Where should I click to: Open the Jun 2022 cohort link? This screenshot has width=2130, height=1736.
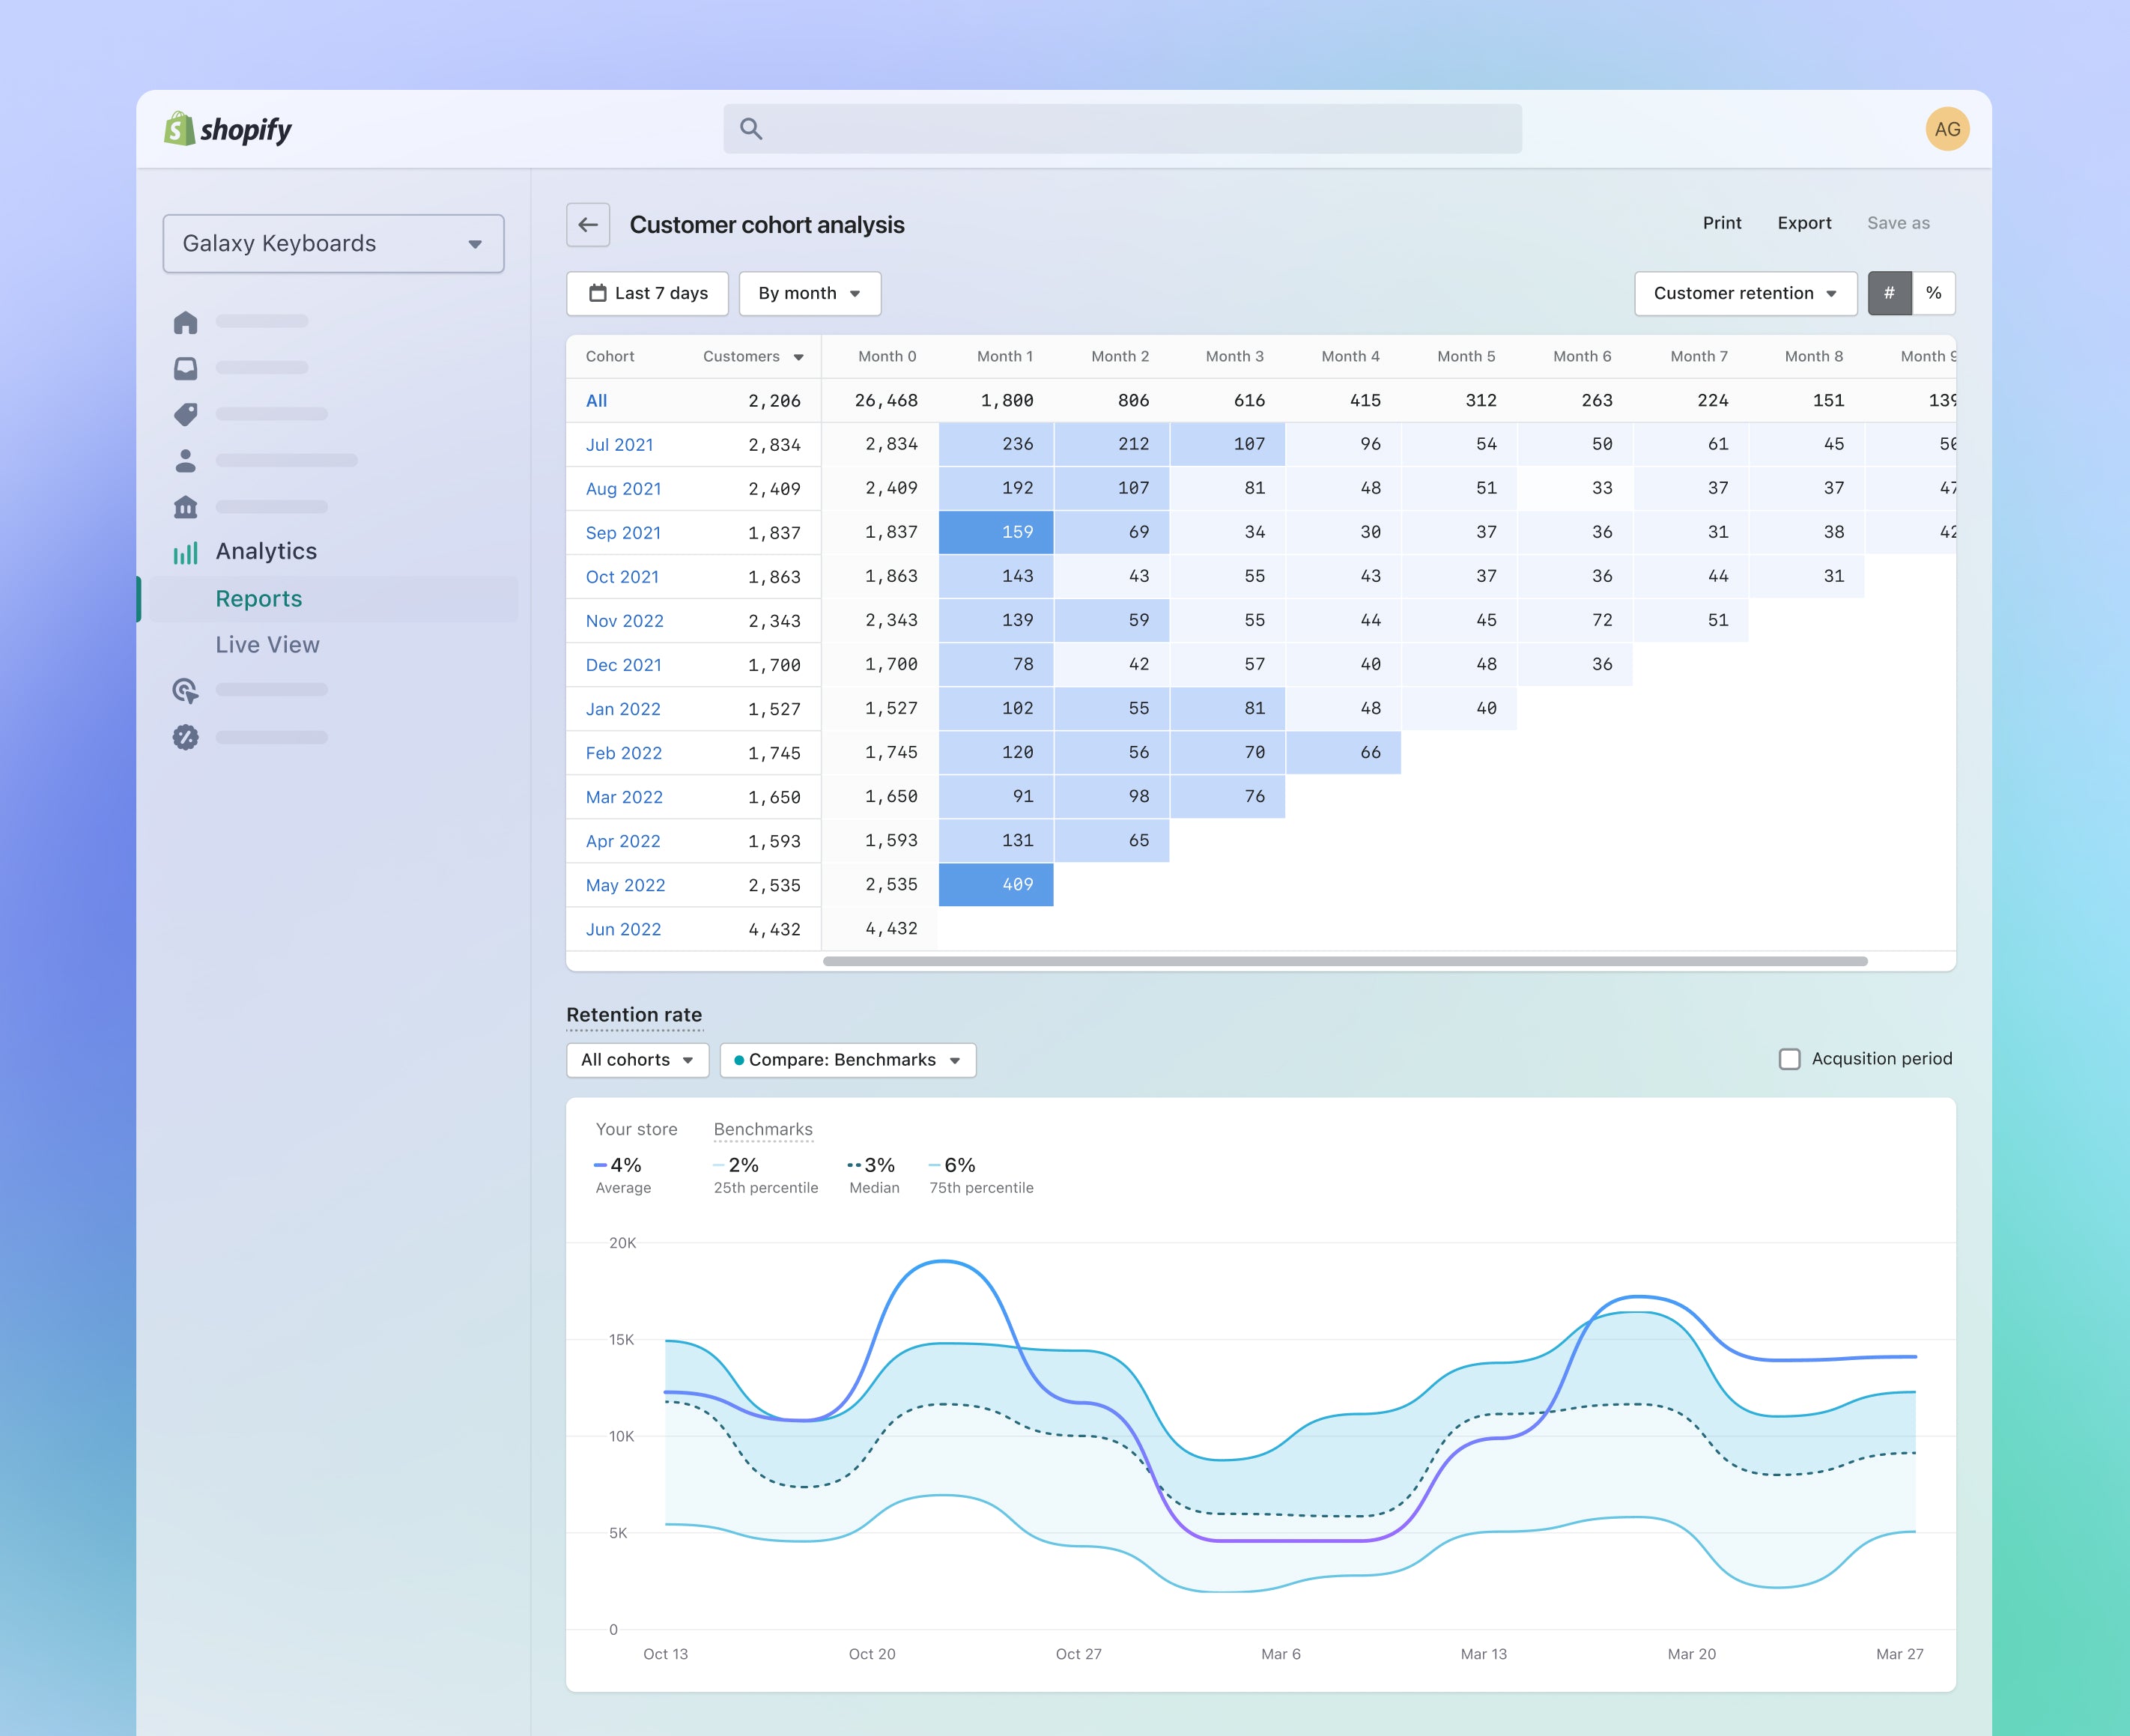pyautogui.click(x=623, y=929)
